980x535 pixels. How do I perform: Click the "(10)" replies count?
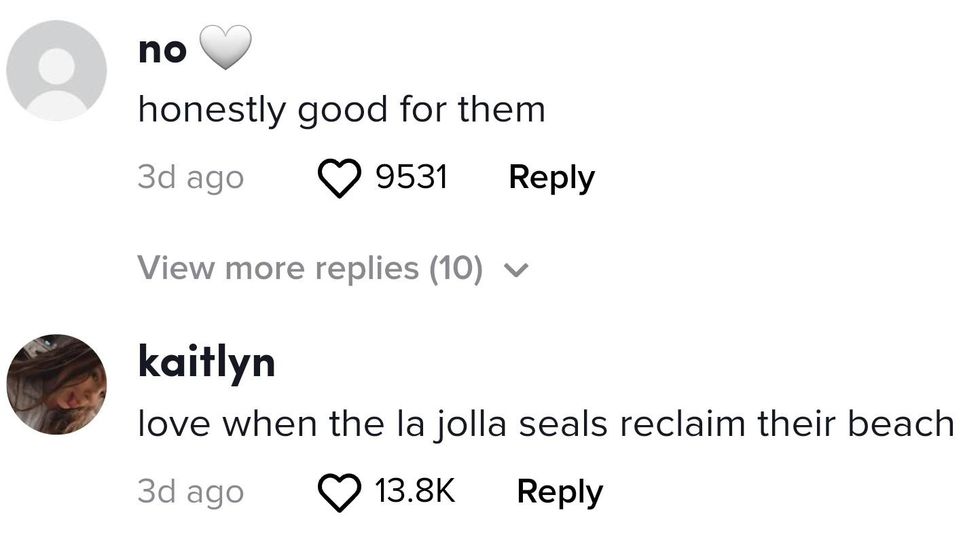pos(456,268)
